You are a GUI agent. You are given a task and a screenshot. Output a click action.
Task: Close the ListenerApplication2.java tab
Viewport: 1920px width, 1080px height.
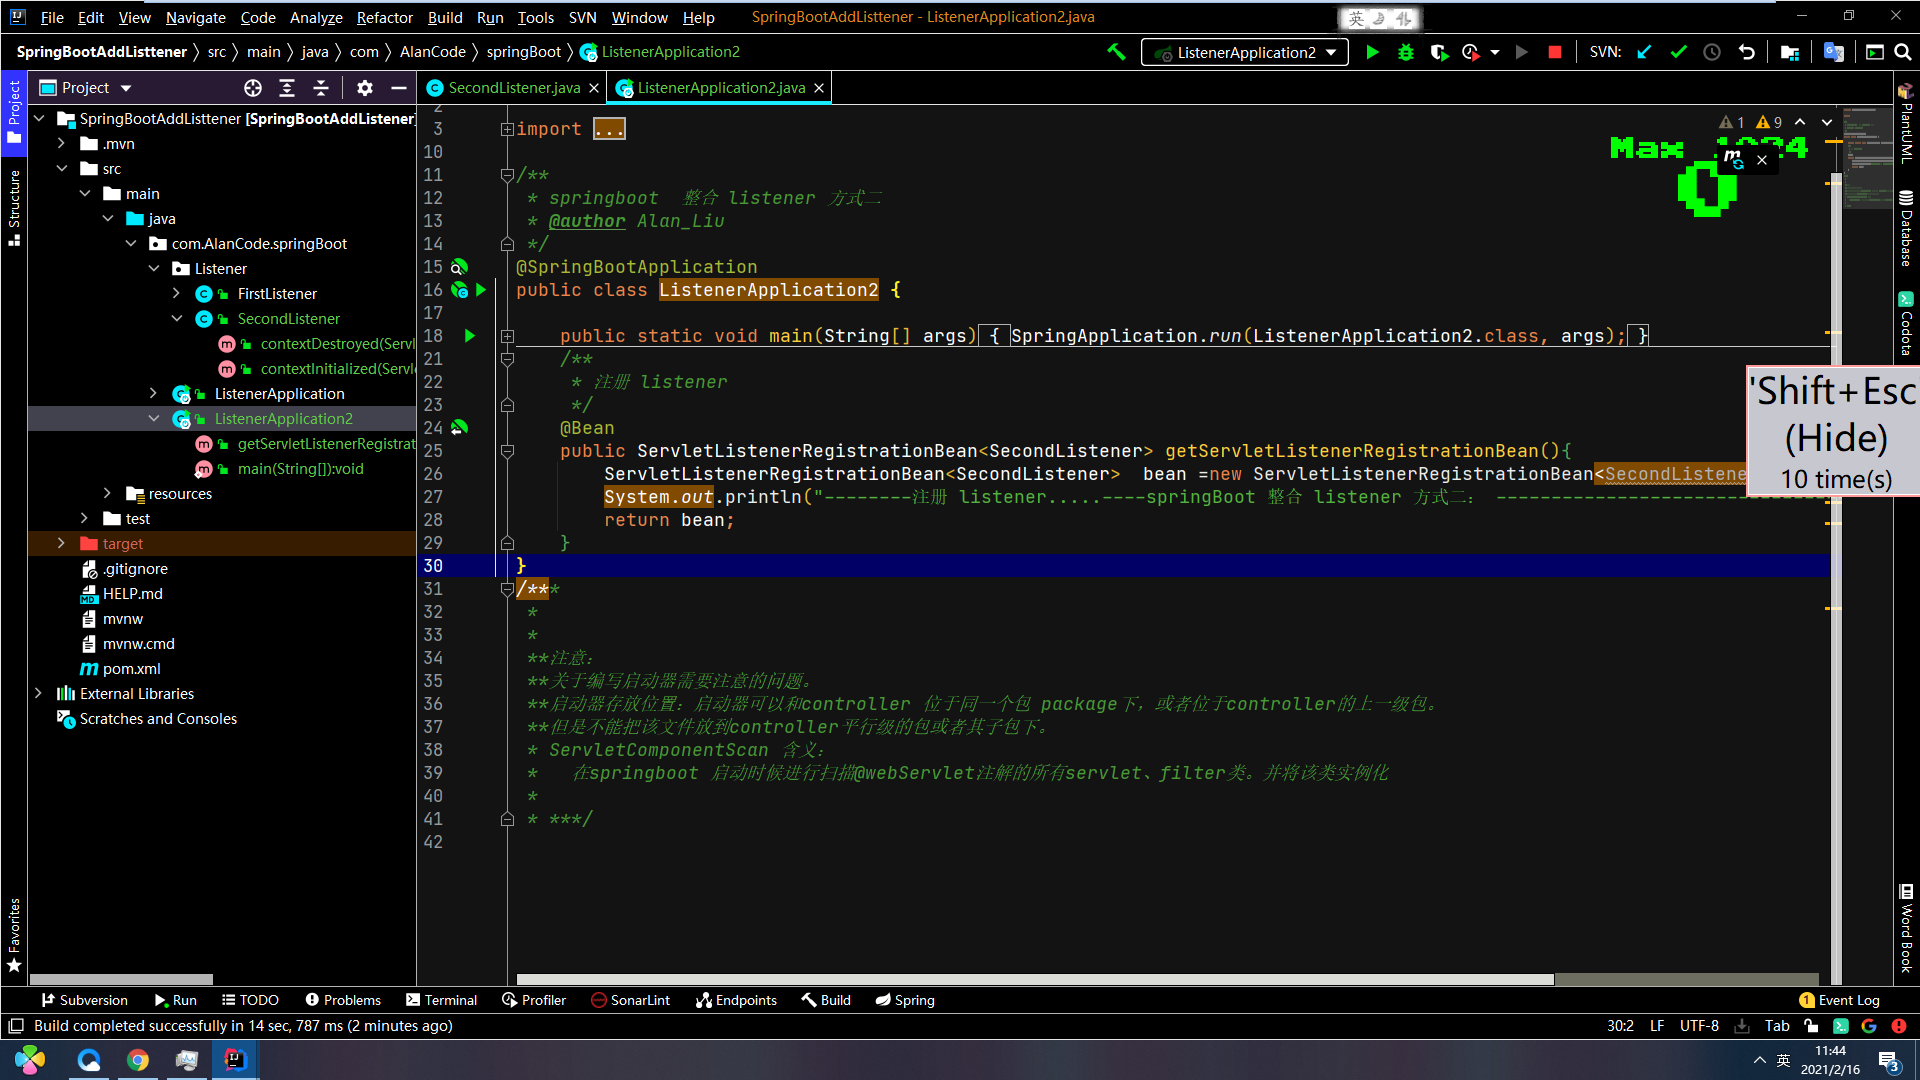coord(819,88)
